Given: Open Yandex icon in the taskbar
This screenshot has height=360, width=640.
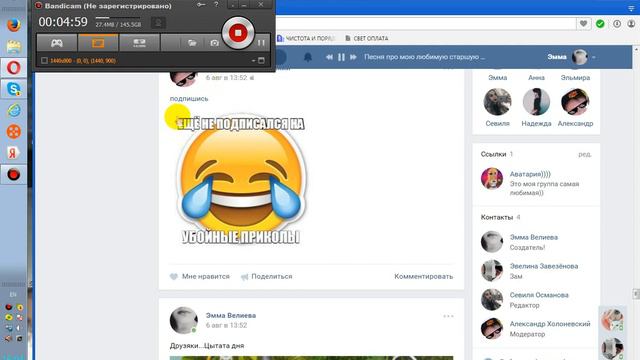Looking at the screenshot, I should [x=13, y=153].
